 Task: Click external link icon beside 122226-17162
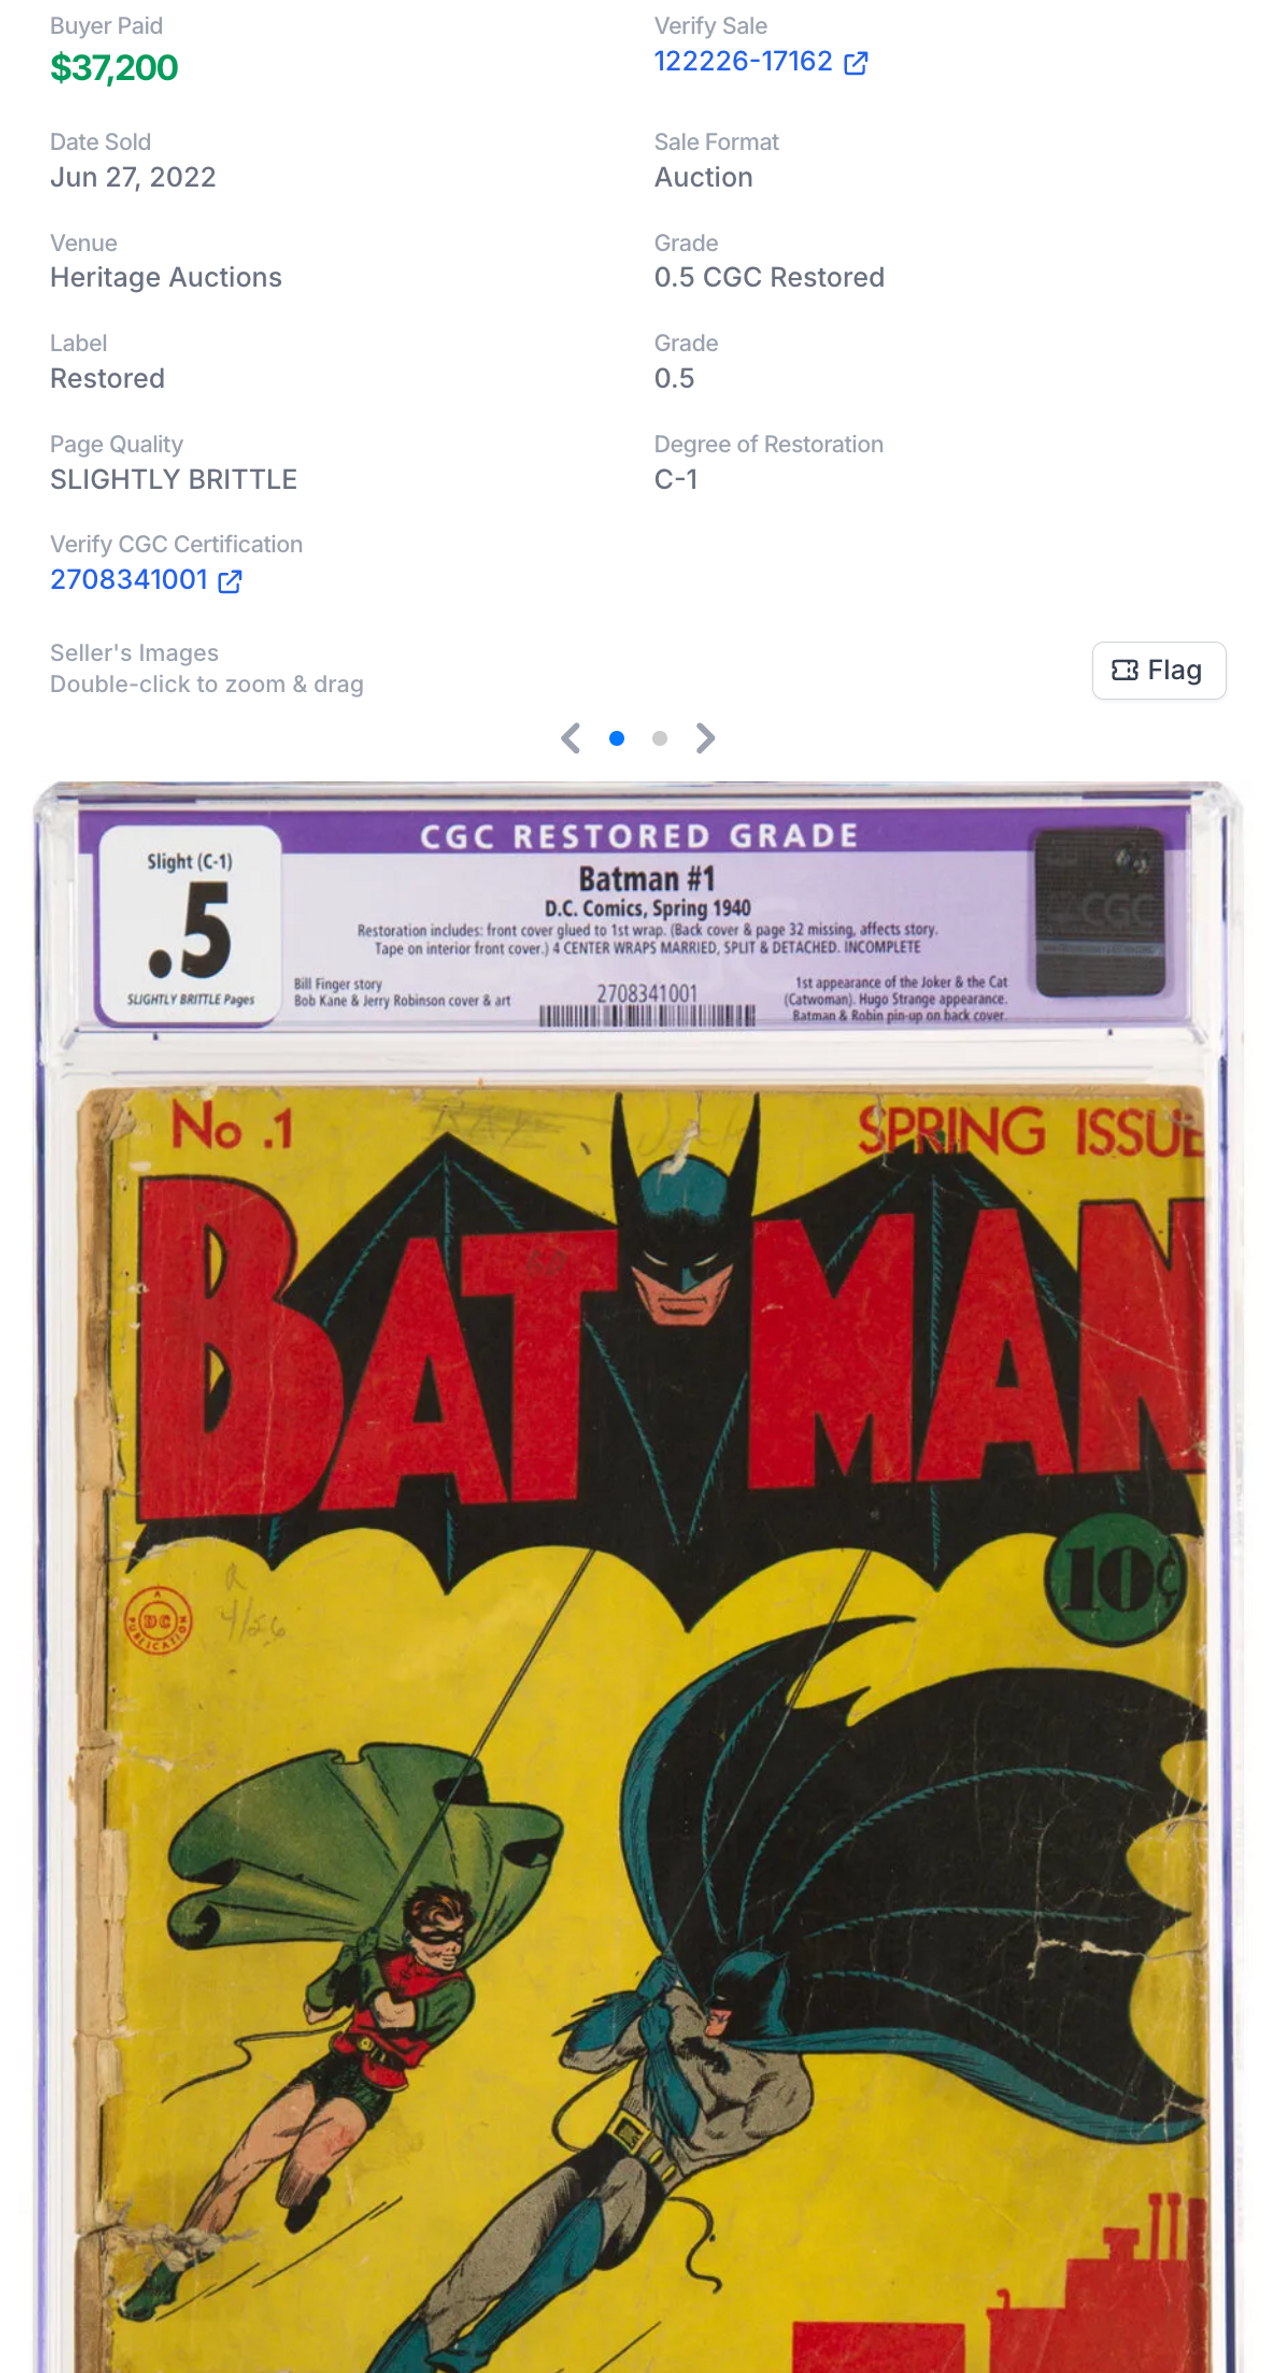(856, 64)
